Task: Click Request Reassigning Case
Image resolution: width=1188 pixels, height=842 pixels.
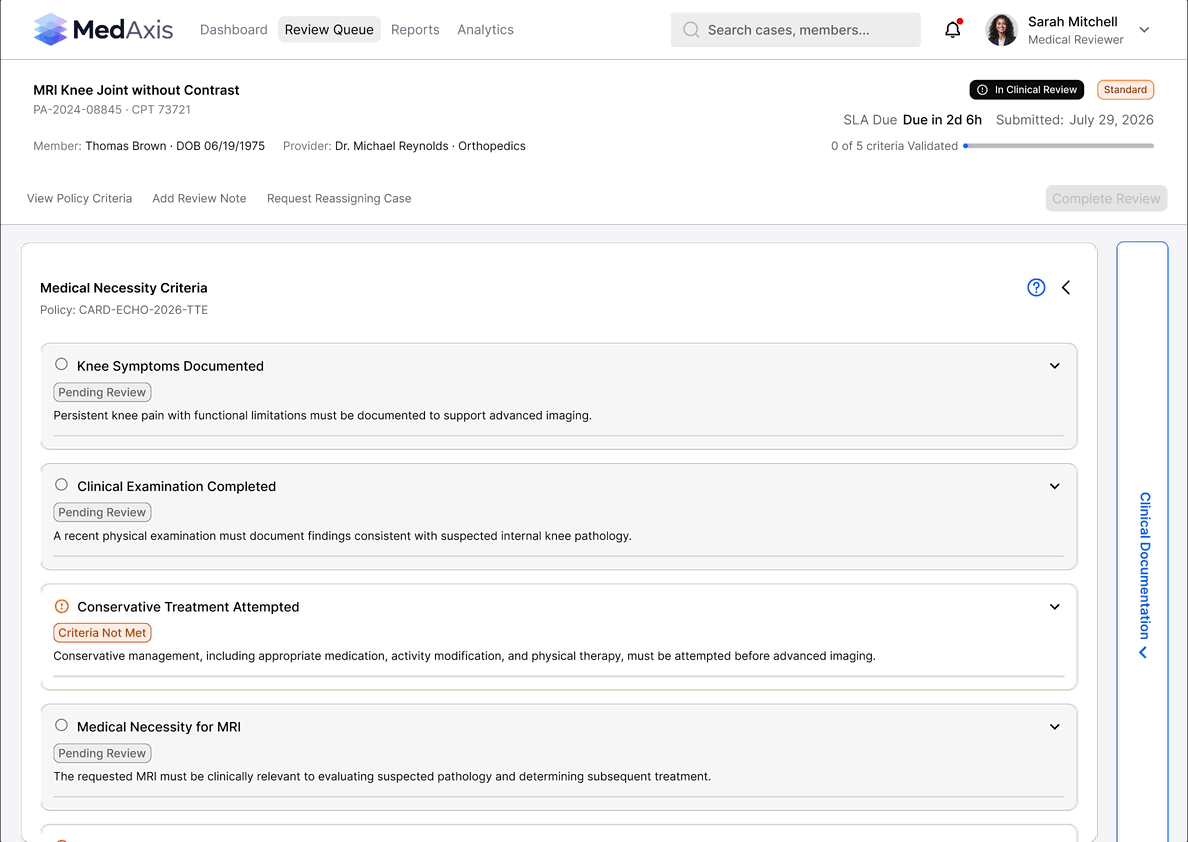Action: (339, 199)
